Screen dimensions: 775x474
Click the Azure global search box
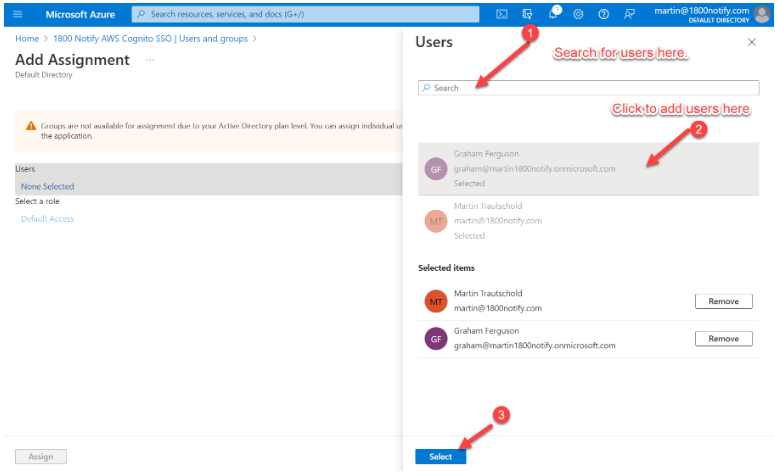point(305,14)
